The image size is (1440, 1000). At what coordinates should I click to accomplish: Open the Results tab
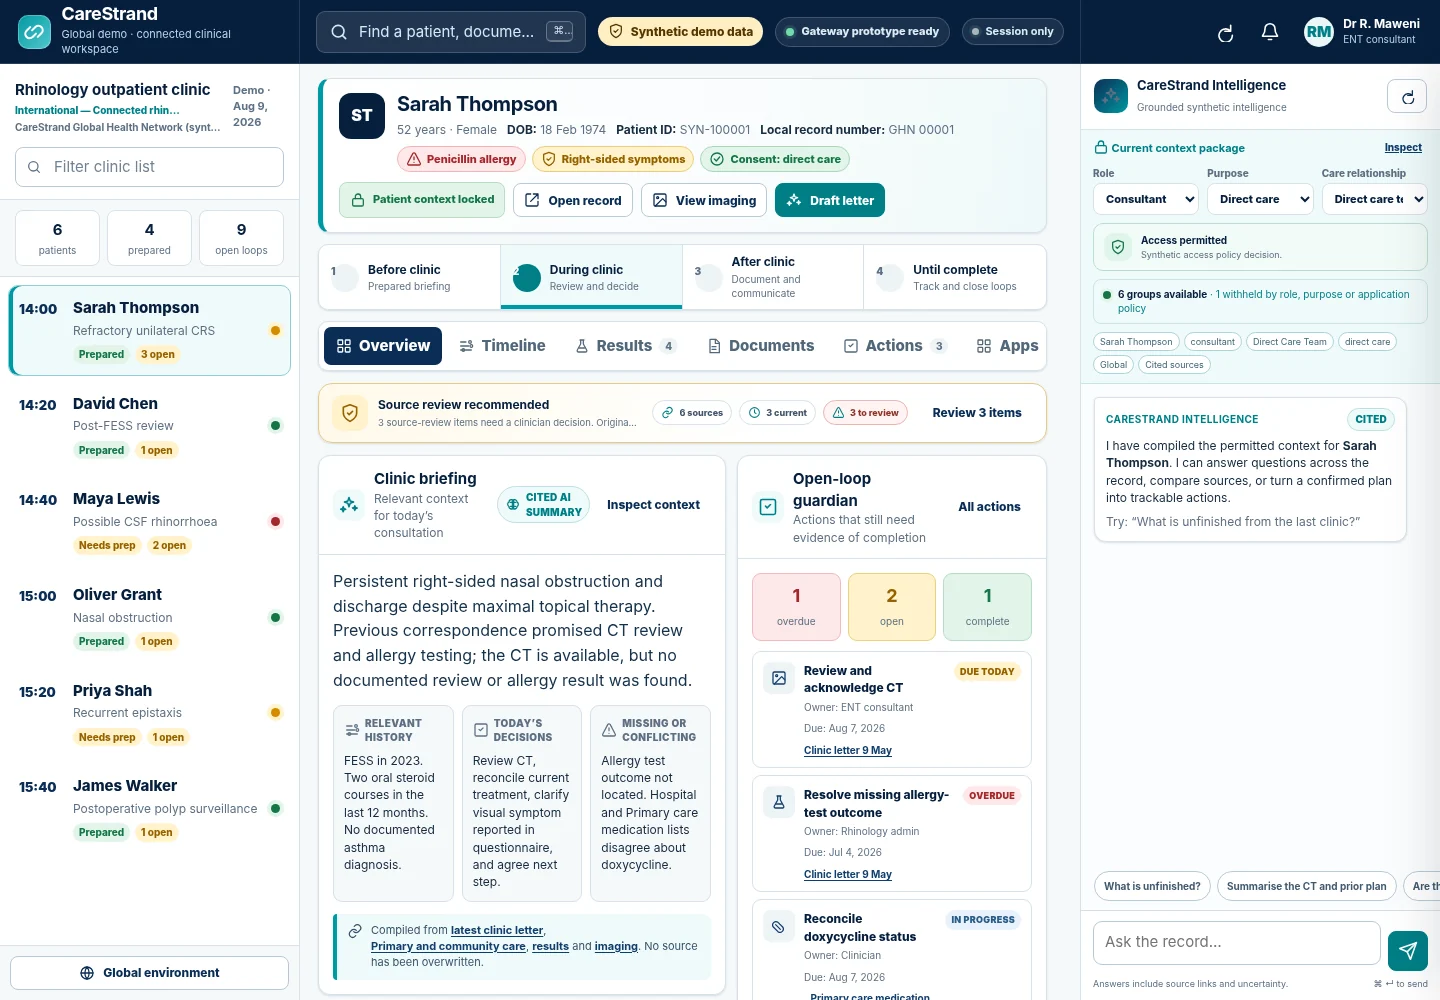pyautogui.click(x=626, y=346)
